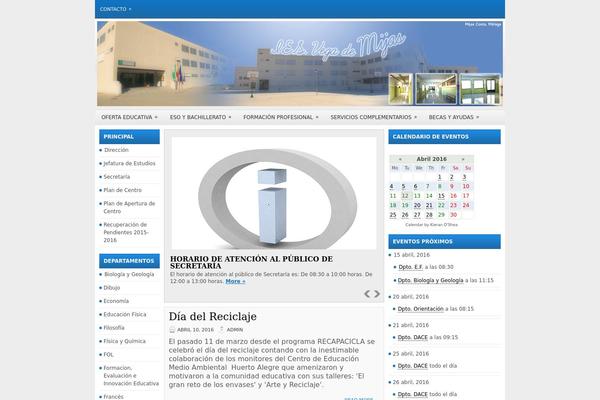Viewport: 600px width, 400px height.
Task: Open the Filosofía department link
Action: (x=114, y=328)
